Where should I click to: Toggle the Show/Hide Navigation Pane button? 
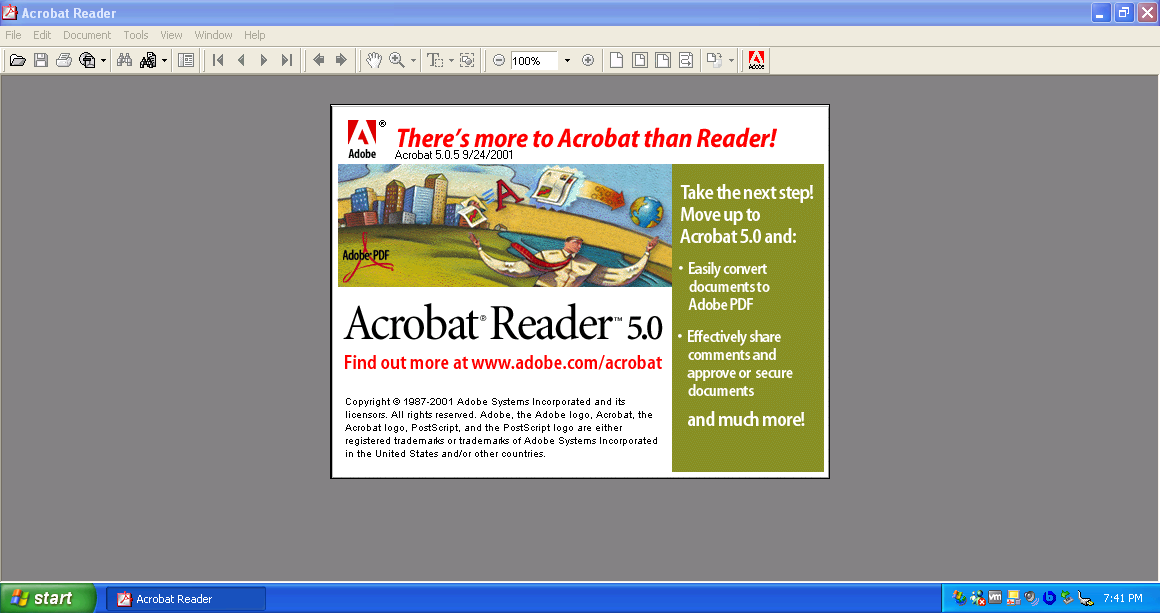[185, 60]
